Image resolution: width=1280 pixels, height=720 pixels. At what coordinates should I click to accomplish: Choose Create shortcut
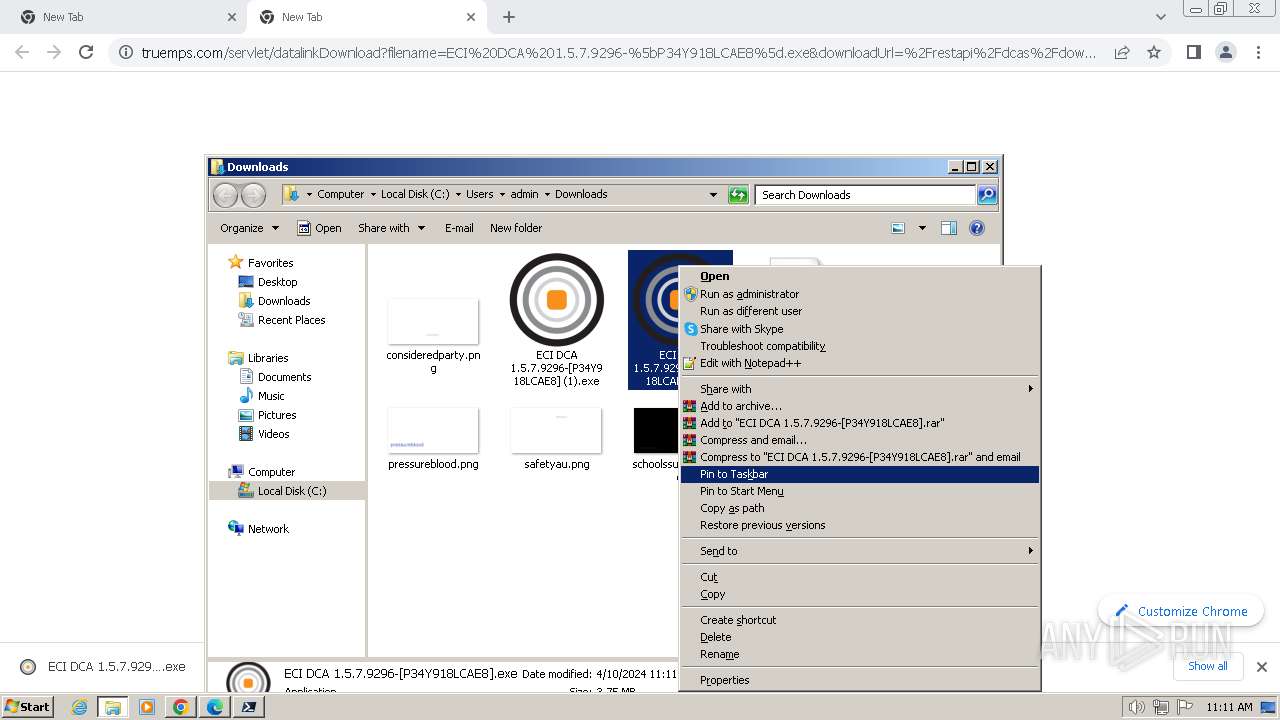[860, 620]
